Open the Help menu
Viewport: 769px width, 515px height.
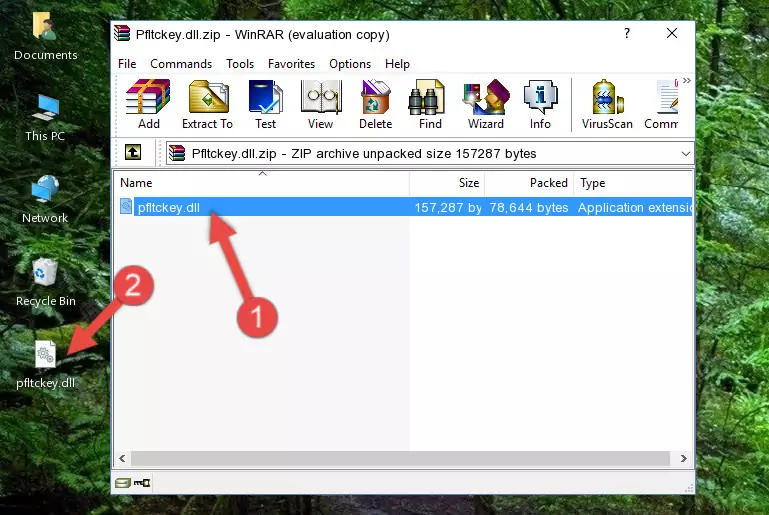(x=397, y=64)
